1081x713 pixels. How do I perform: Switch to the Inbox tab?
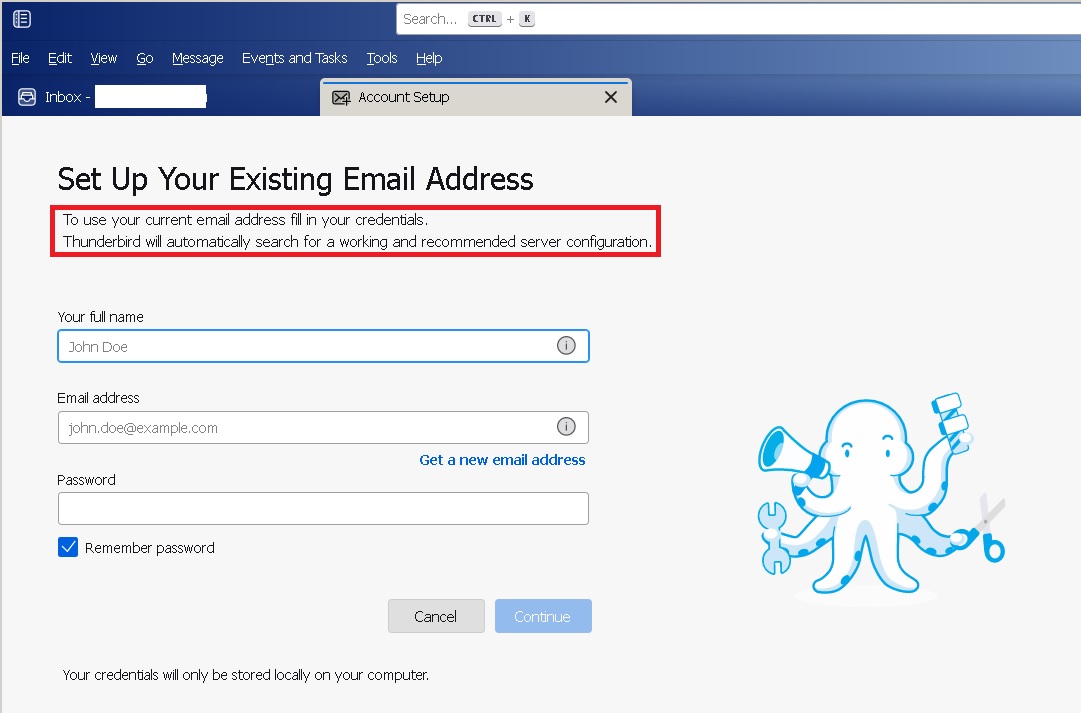110,97
